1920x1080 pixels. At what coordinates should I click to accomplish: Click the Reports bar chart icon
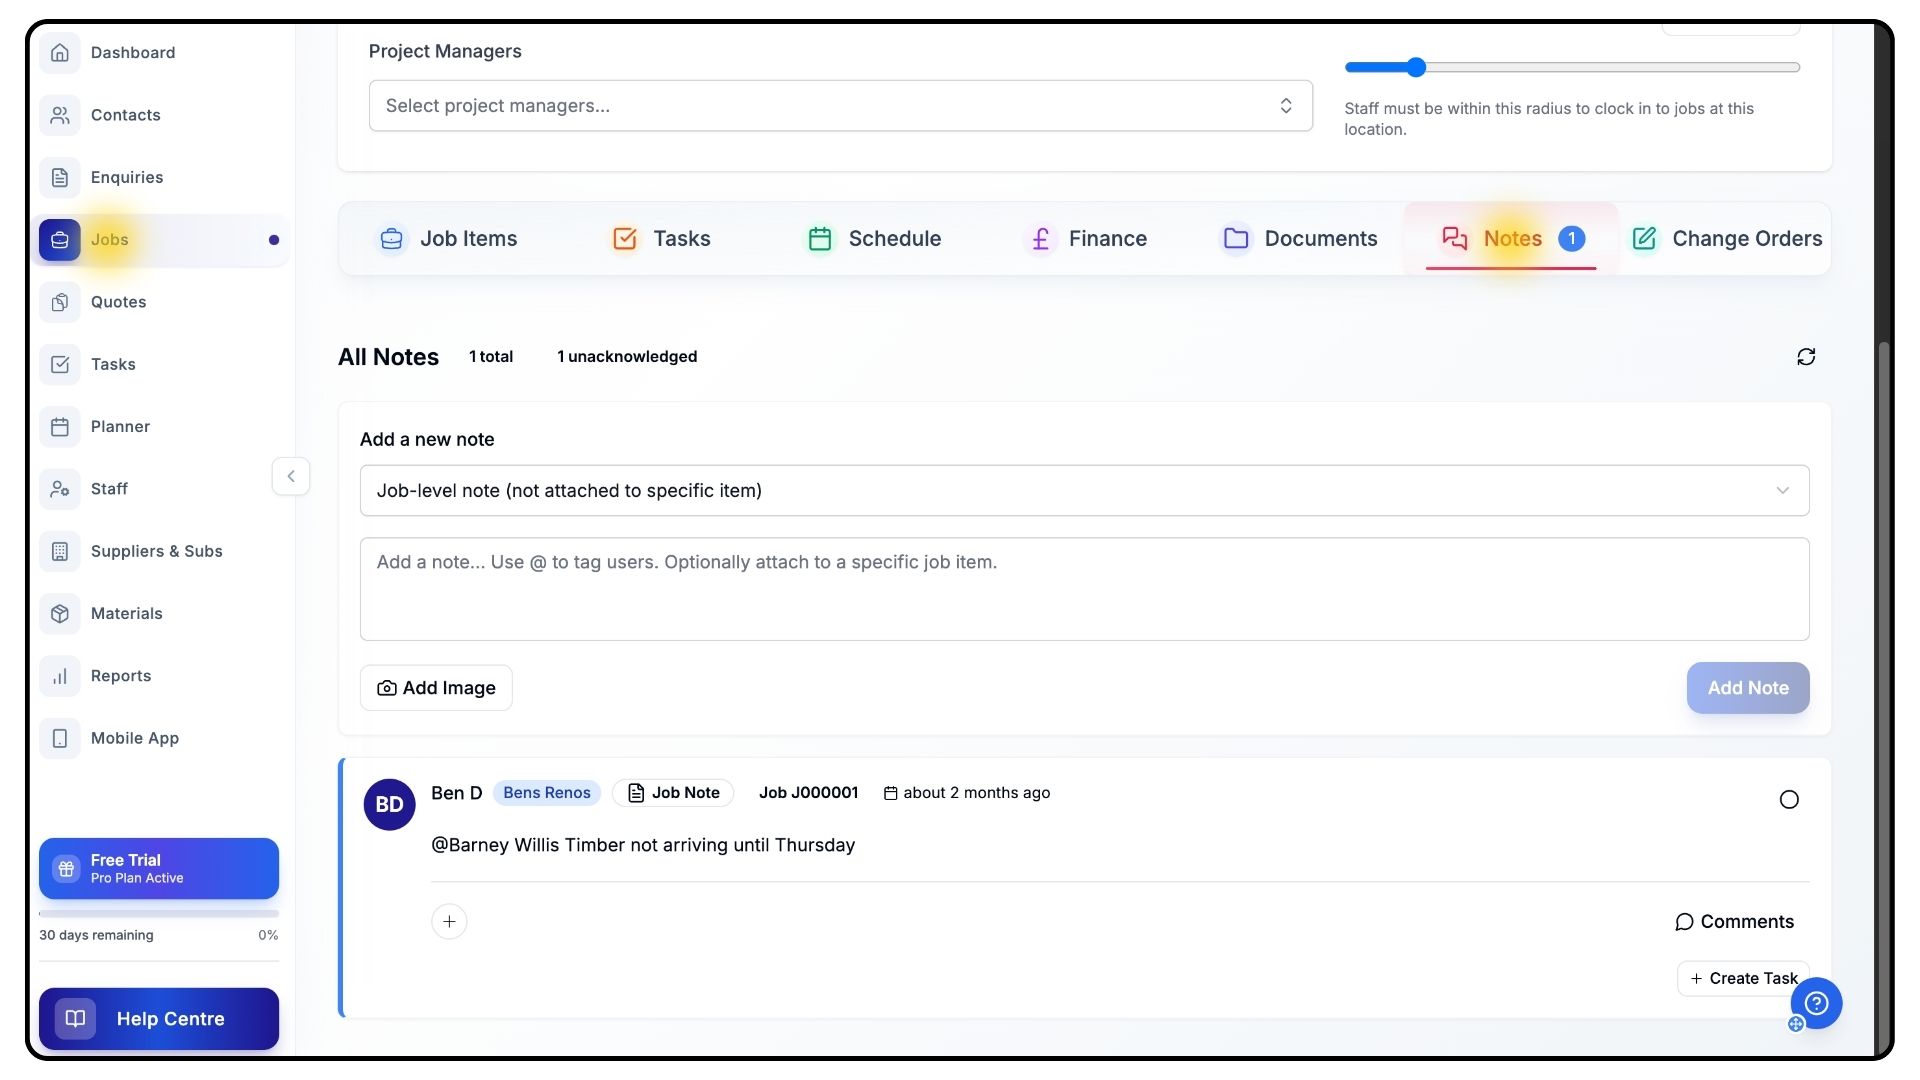coord(60,676)
